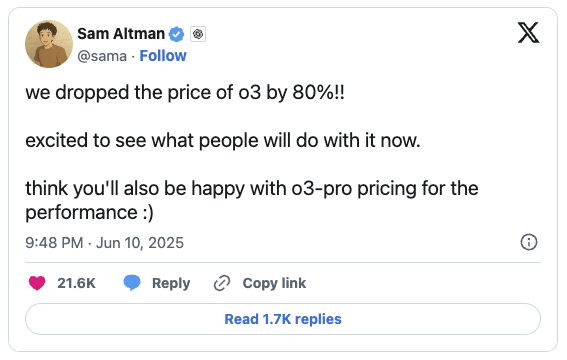Image resolution: width=567 pixels, height=360 pixels.
Task: Follow the @sama account
Action: click(163, 56)
